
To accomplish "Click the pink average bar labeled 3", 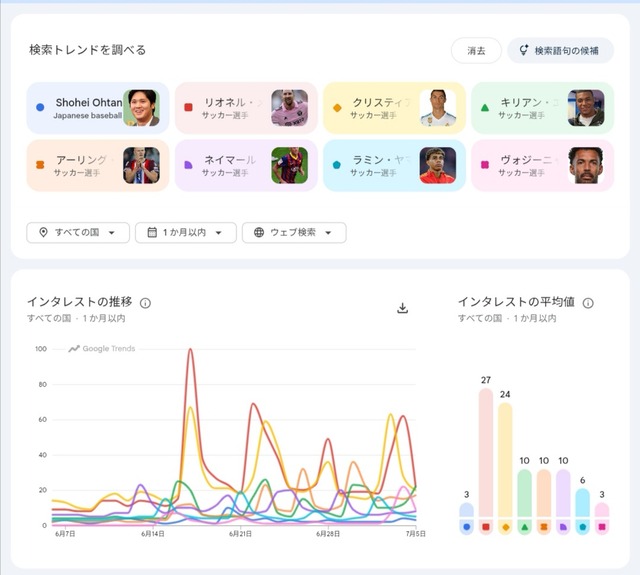I will [x=602, y=511].
